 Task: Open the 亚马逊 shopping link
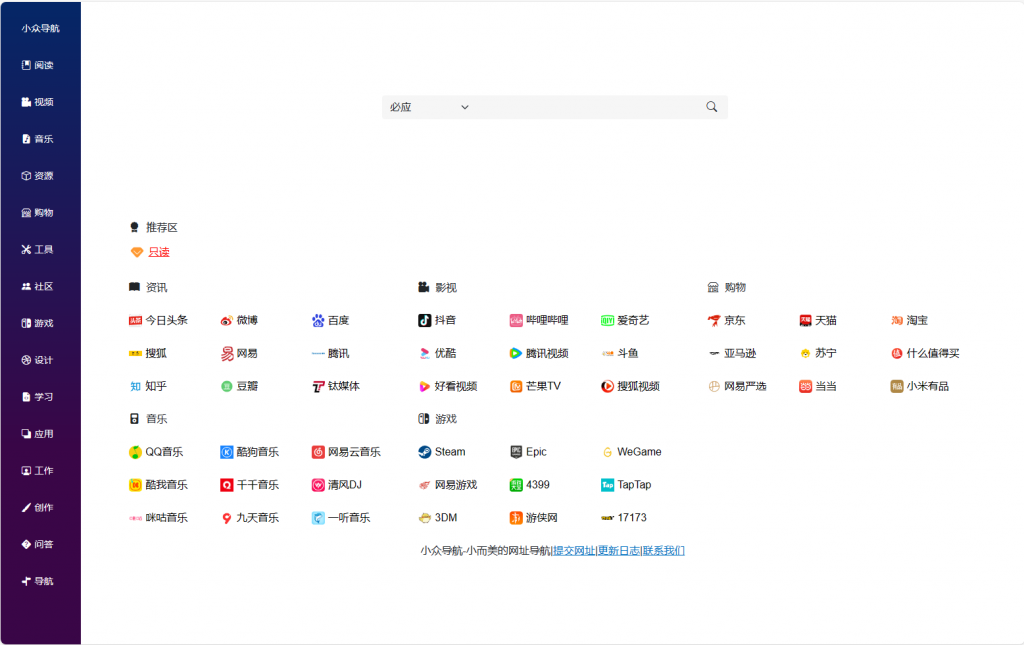click(732, 354)
